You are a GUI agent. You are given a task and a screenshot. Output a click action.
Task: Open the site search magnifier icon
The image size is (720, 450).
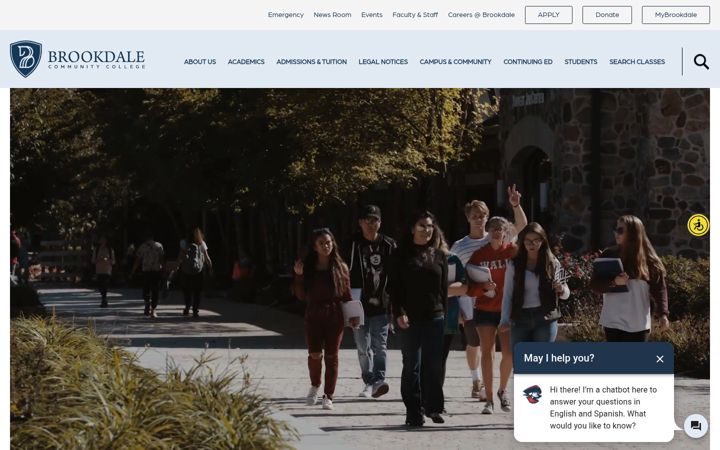click(701, 62)
